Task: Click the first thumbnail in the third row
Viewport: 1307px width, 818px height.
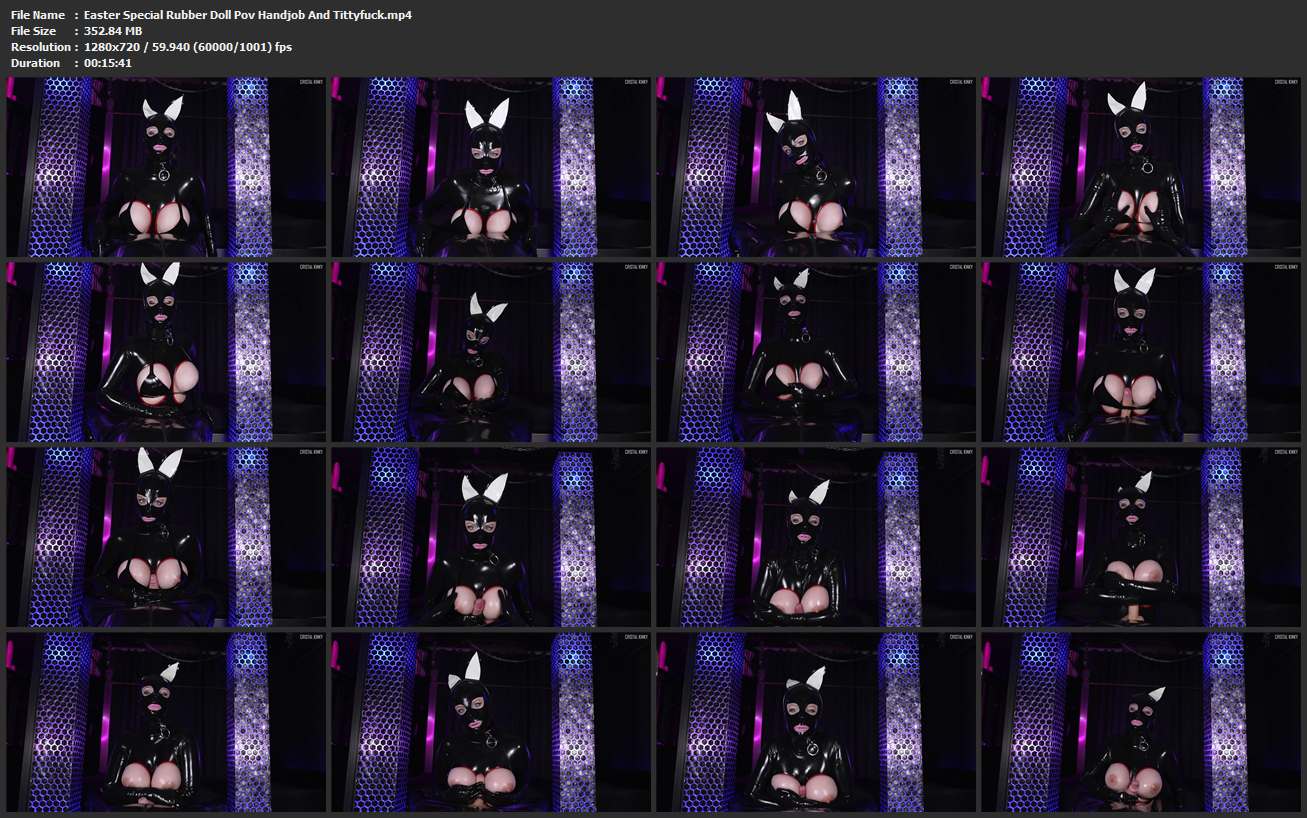Action: click(x=166, y=537)
